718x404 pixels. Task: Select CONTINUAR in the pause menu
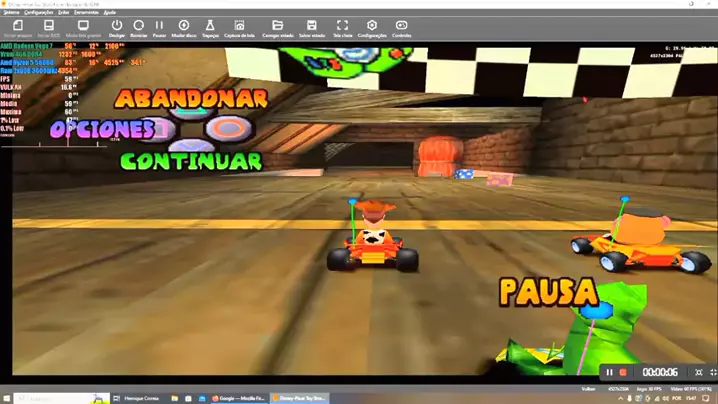[x=191, y=162]
